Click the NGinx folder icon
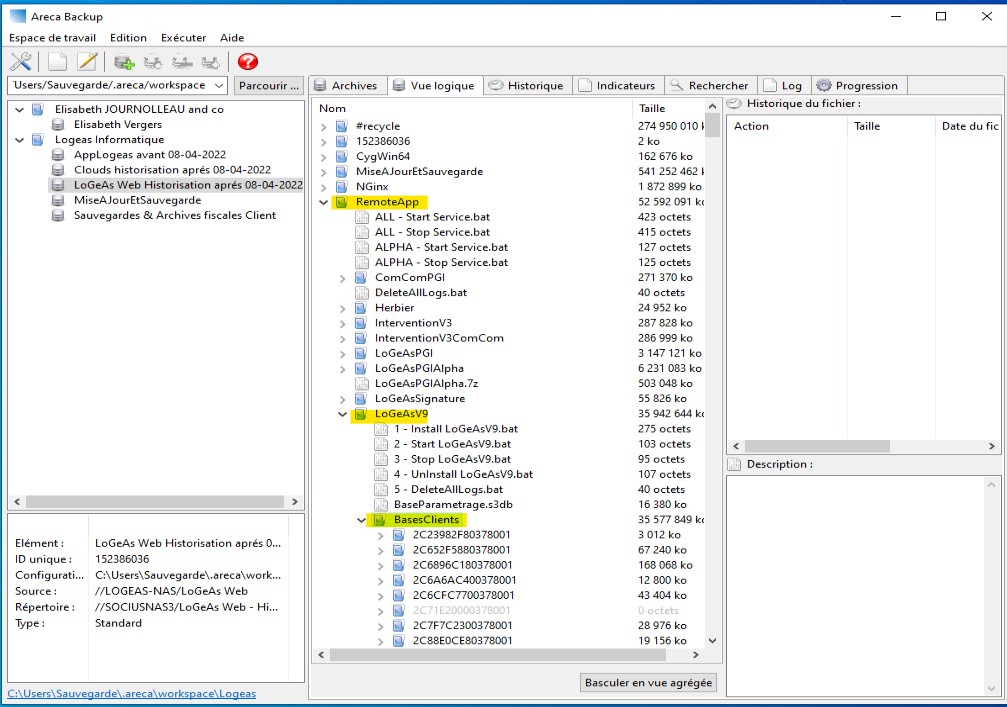Screen dimensions: 1007x707 click(x=342, y=187)
